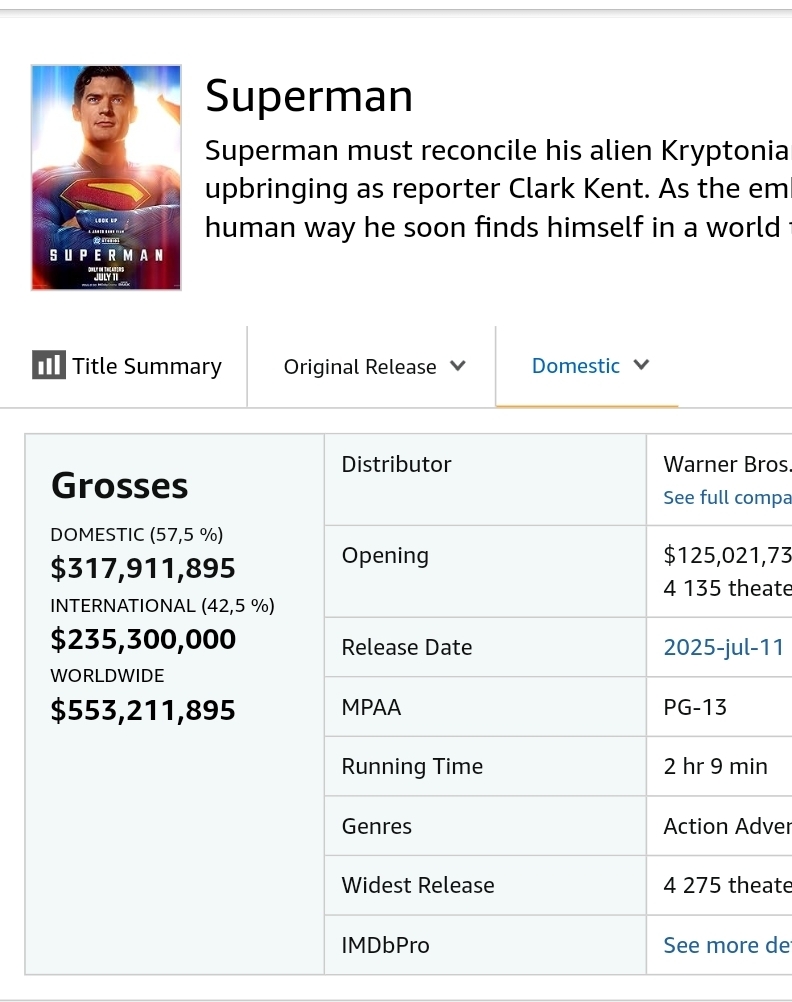Click the international gross figure $235,300,000
Screen dimensions: 792x1002
[x=143, y=640]
